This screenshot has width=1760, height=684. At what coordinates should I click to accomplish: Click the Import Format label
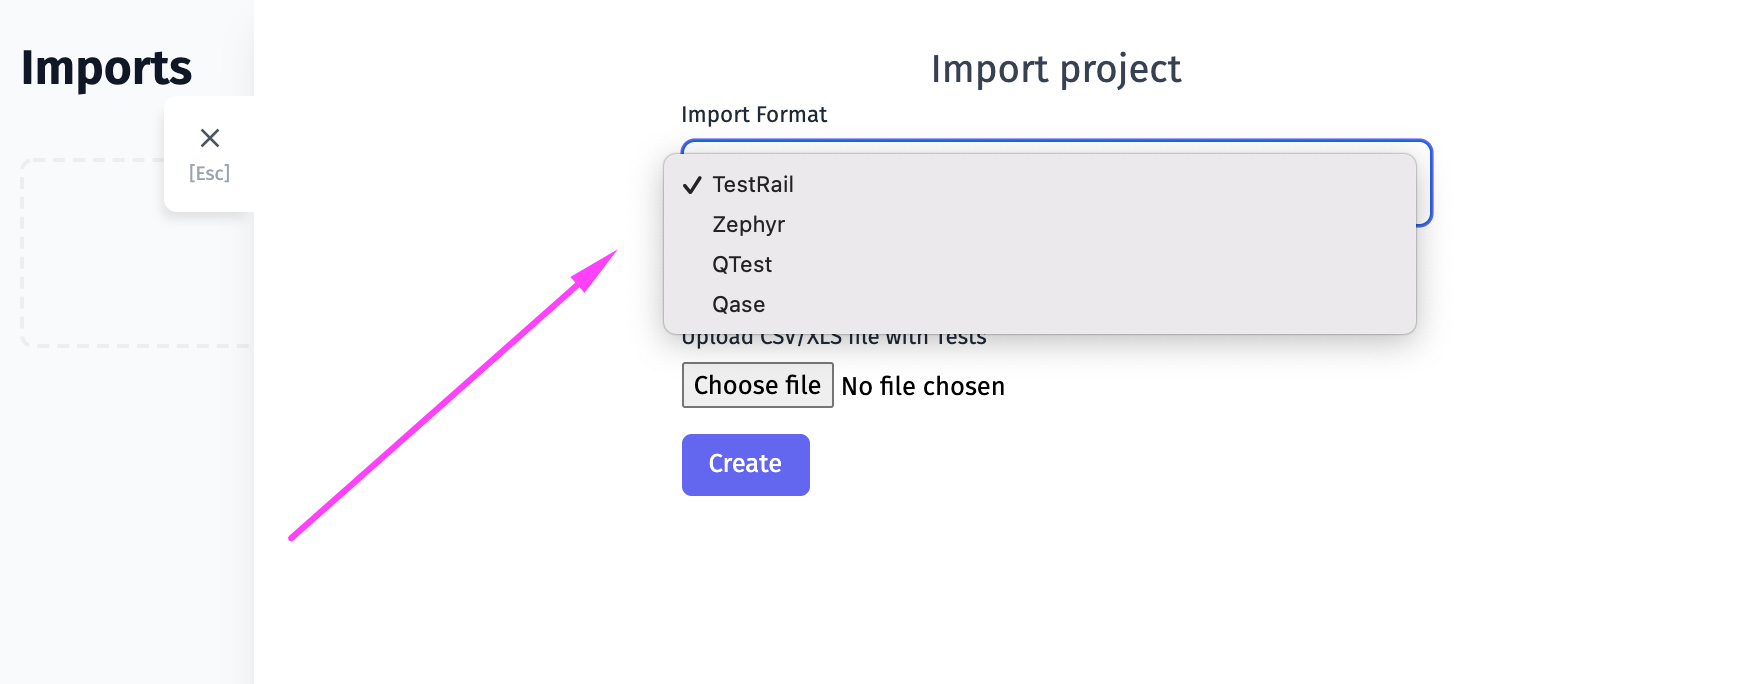(x=754, y=115)
